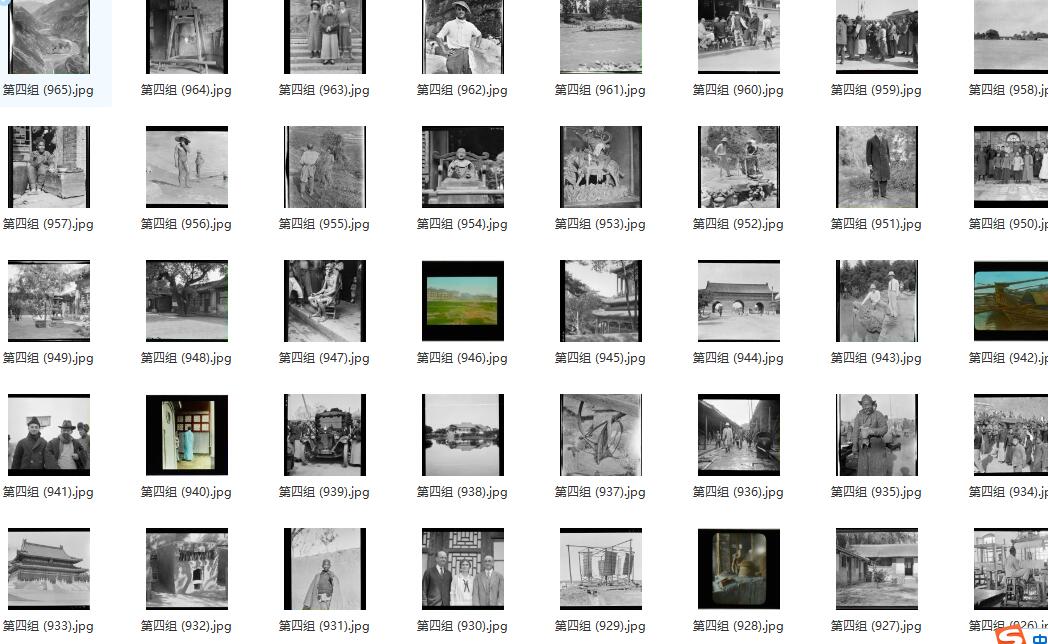Select the colored landscape image 第四组 (946).jpg
1048x644 pixels.
pos(463,301)
